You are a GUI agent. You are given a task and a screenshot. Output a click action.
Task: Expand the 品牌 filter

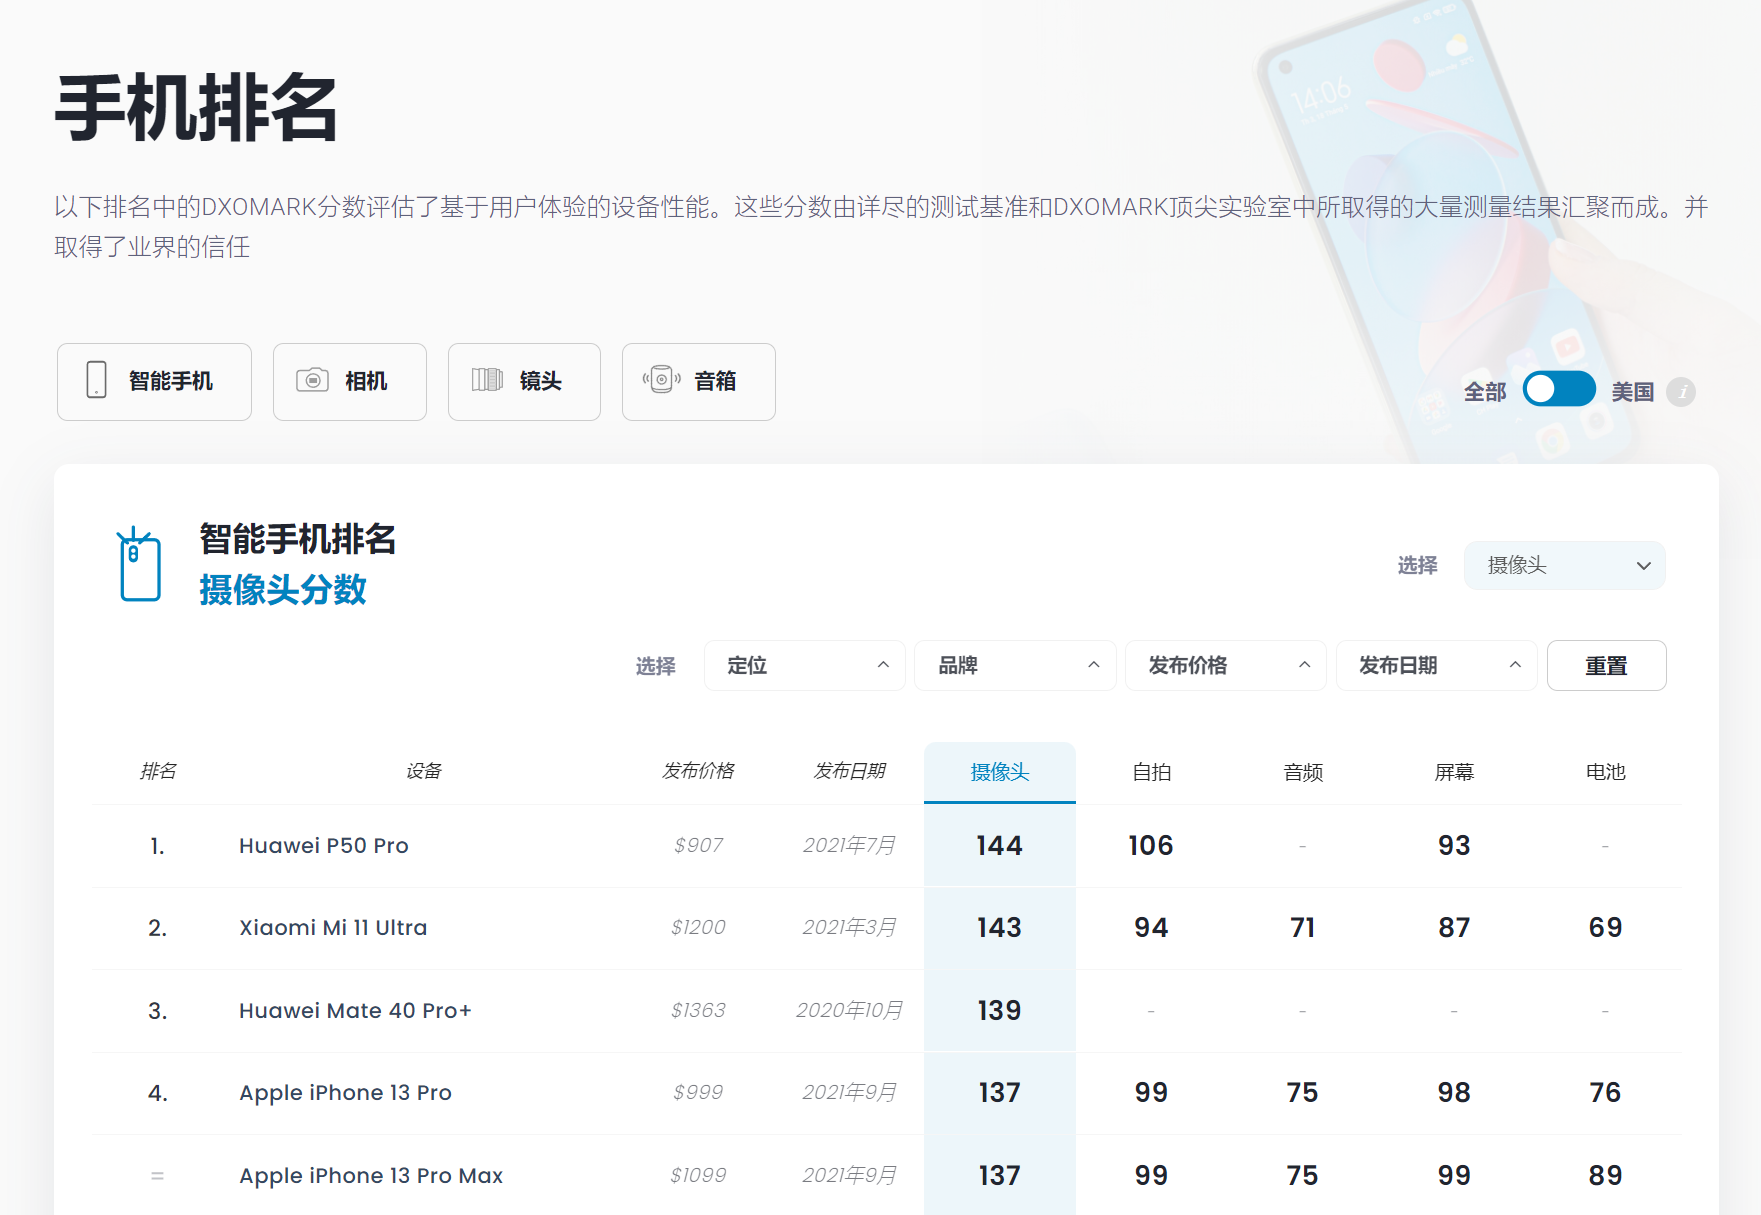coord(1014,665)
